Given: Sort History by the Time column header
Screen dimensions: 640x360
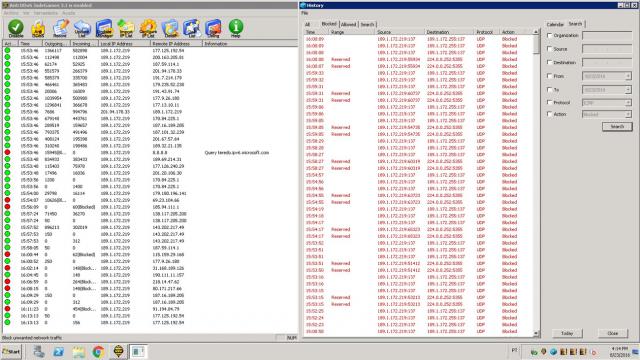Looking at the screenshot, I should tap(316, 32).
